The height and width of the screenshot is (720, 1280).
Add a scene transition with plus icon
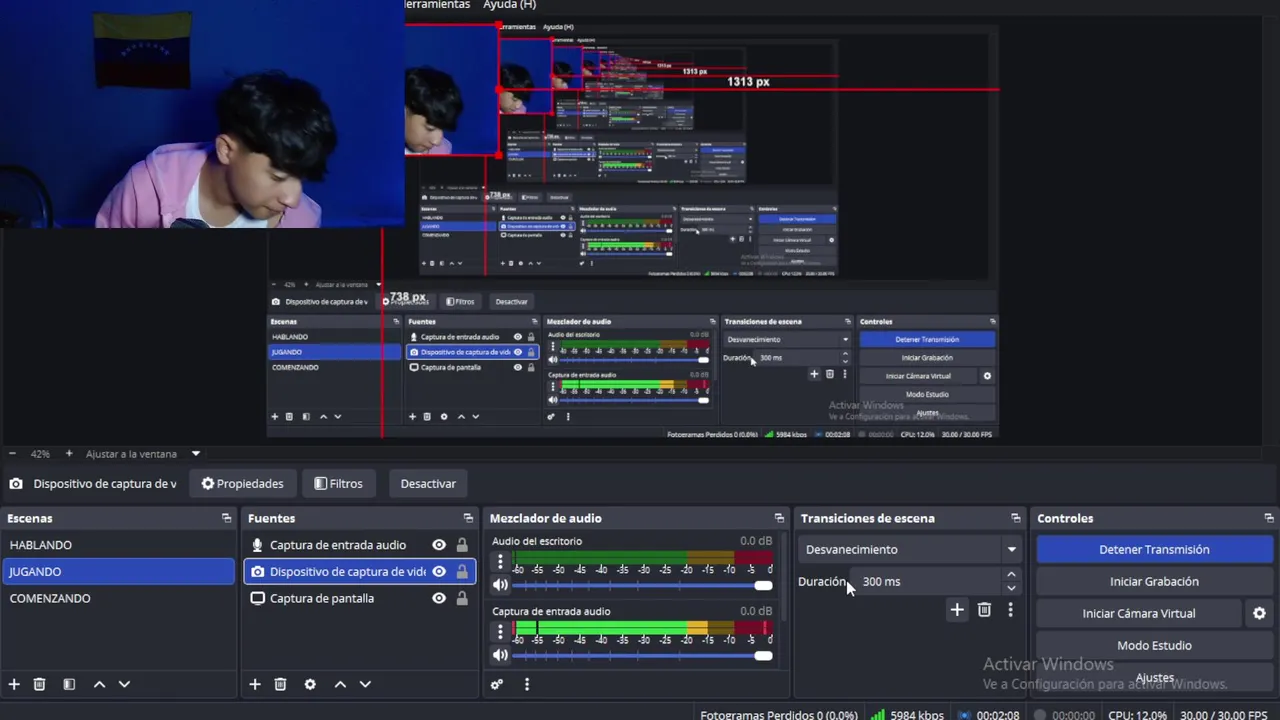point(957,610)
